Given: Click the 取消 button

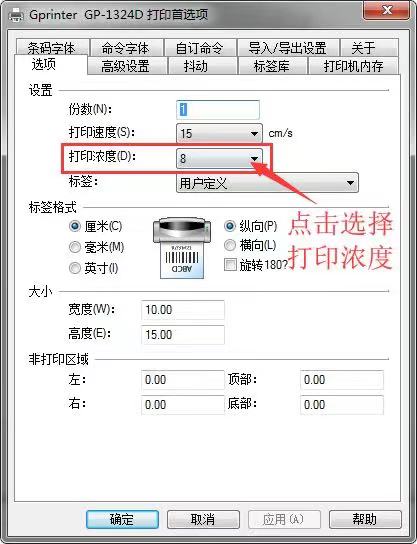Looking at the screenshot, I should (x=203, y=519).
